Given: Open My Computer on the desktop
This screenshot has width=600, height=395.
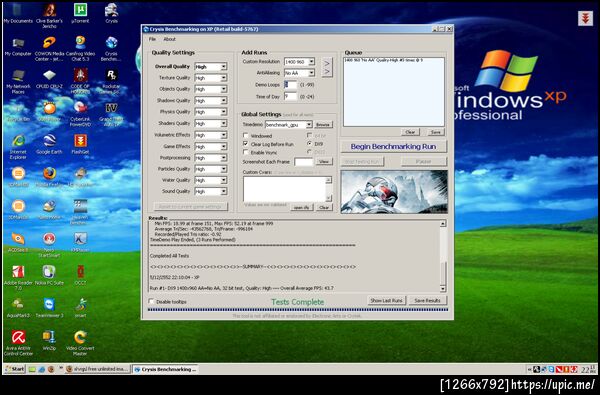Looking at the screenshot, I should pos(18,46).
